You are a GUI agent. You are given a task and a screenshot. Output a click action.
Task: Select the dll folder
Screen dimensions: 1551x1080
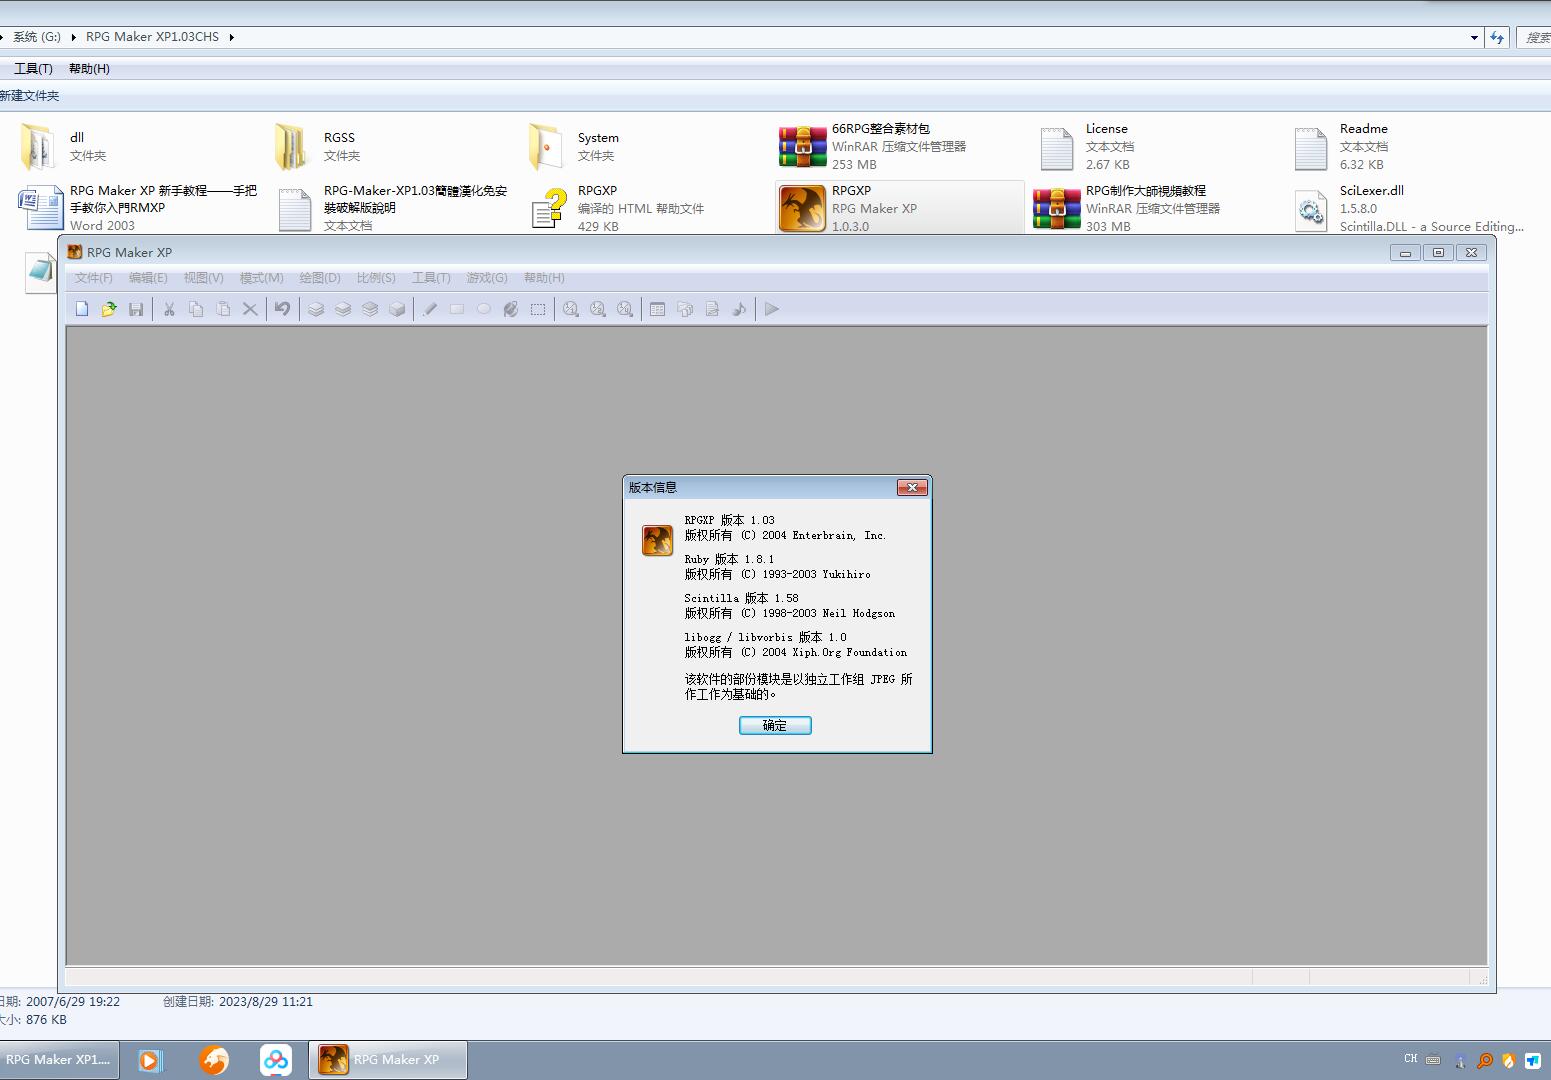click(65, 147)
